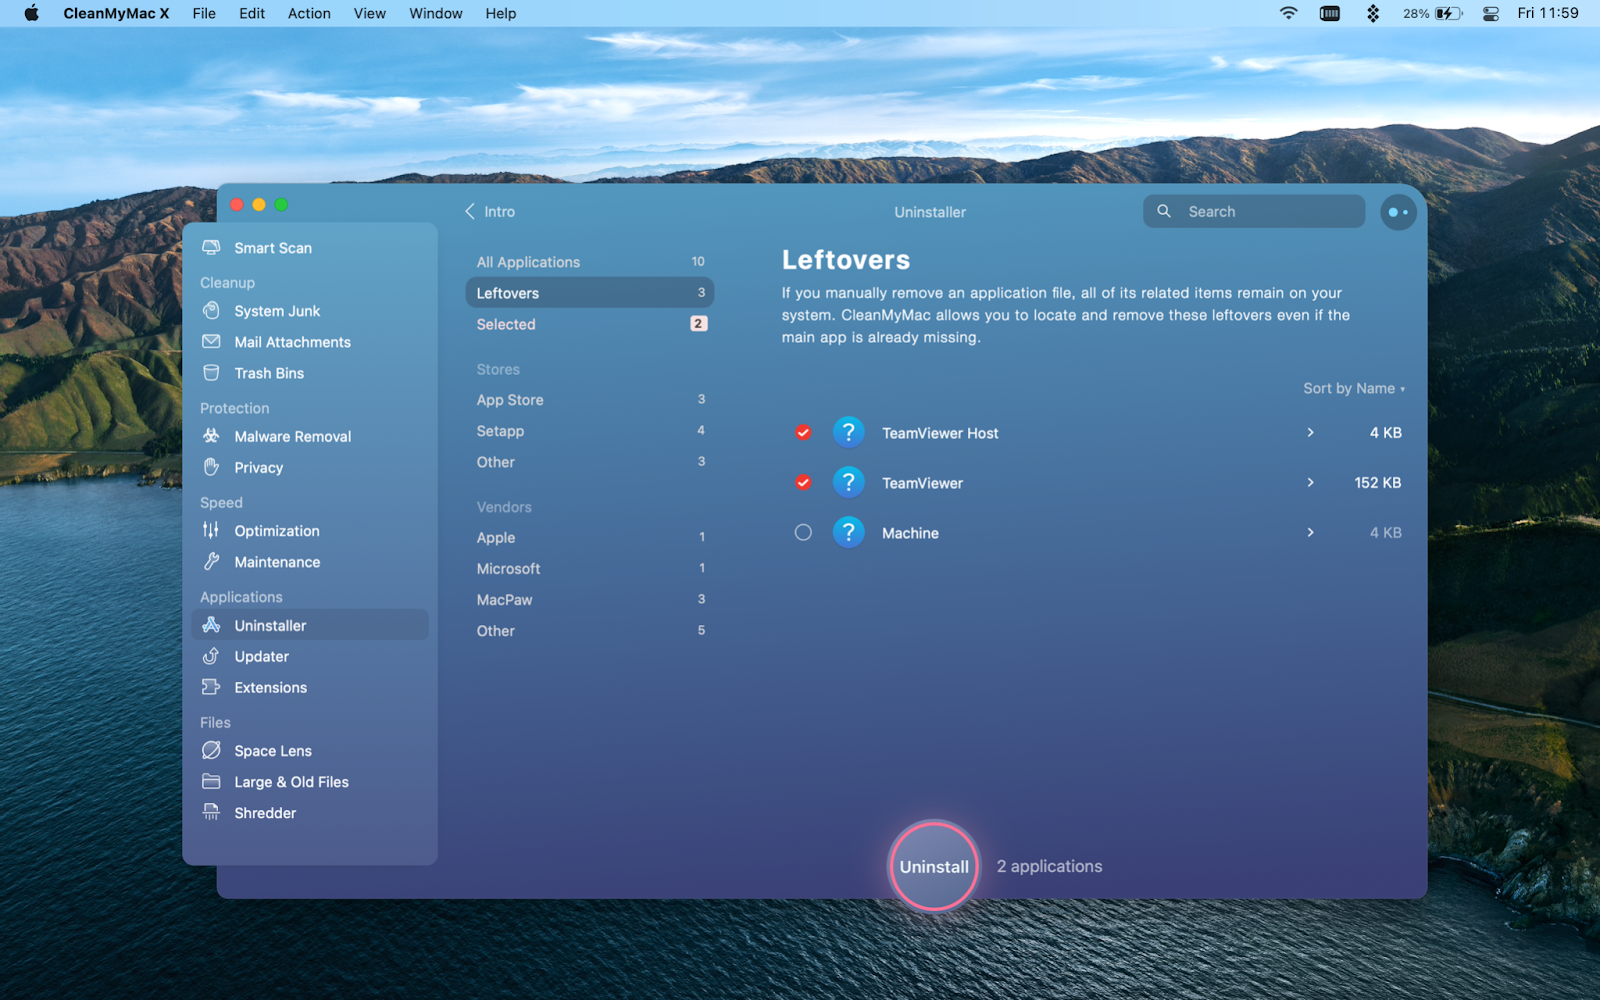1600x1000 pixels.
Task: Open the Help menu
Action: 500,13
